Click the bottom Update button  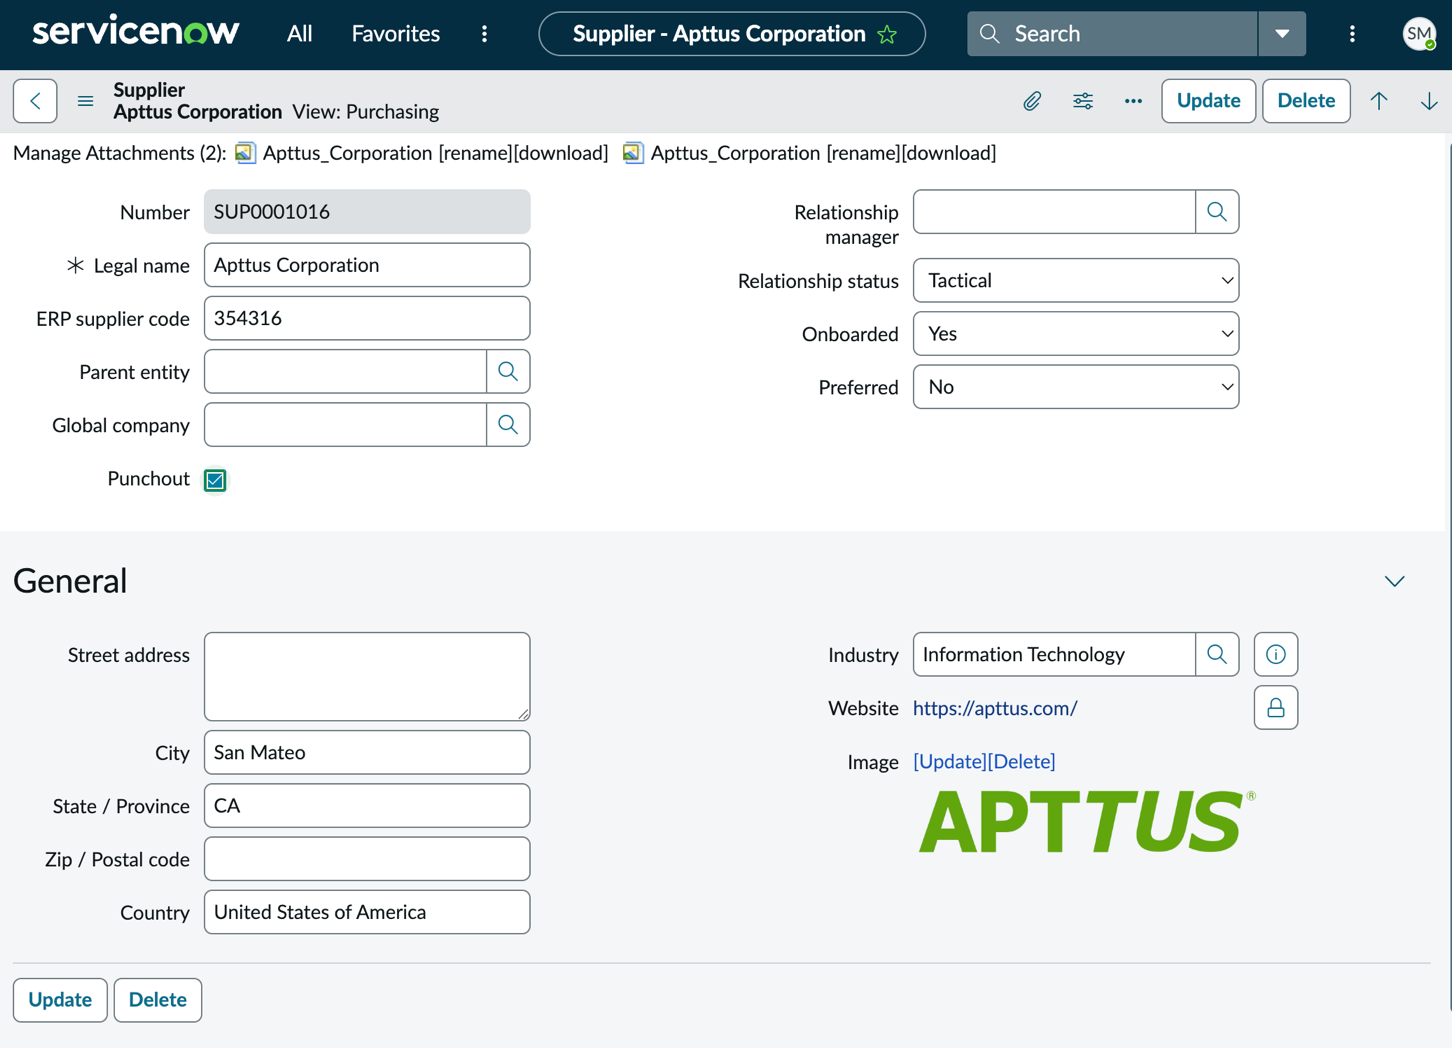[60, 1000]
